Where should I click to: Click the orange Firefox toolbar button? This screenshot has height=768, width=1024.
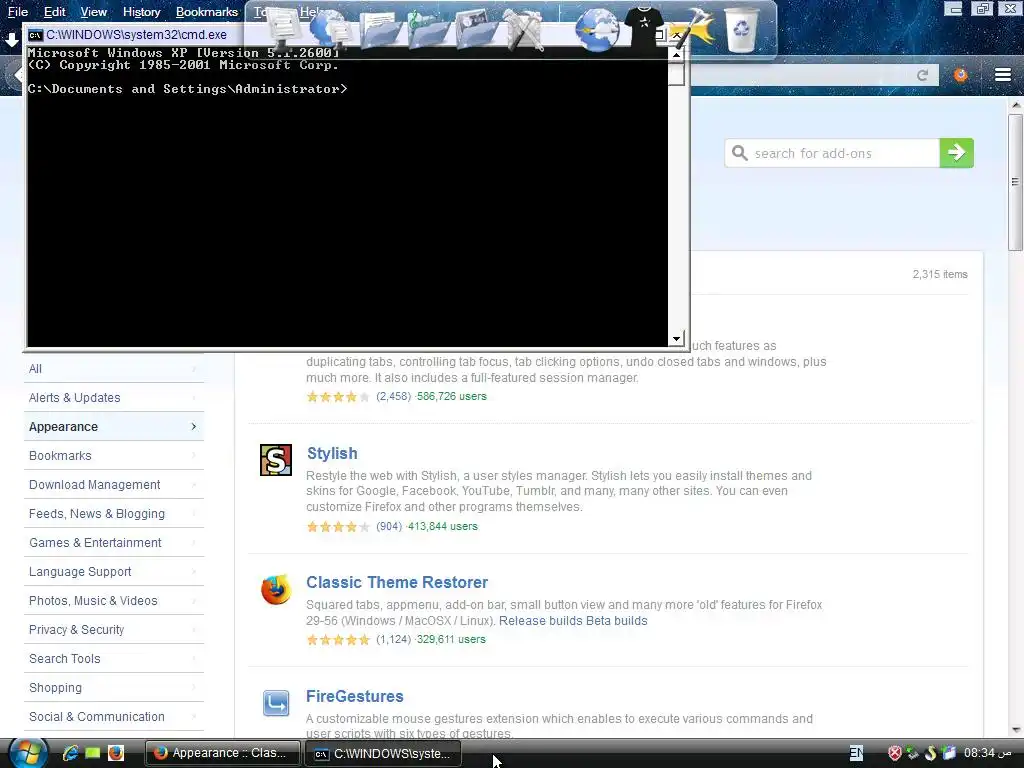point(961,75)
